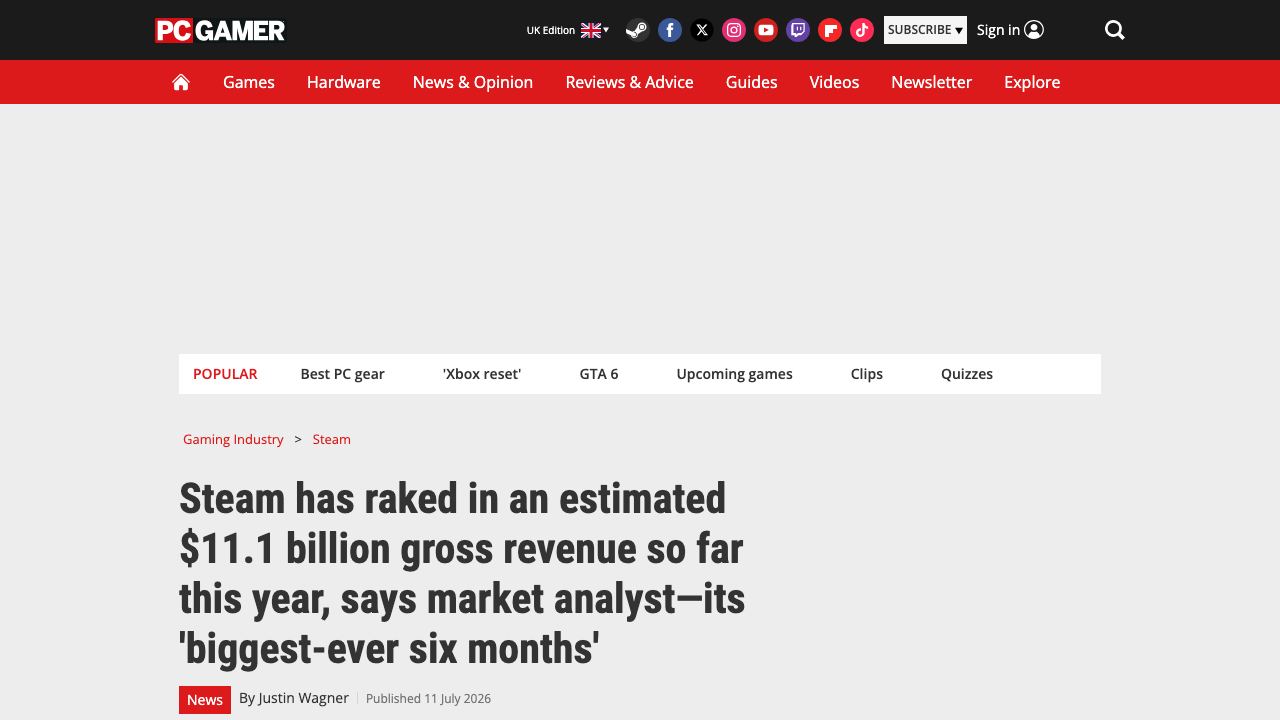Select the Best PC gear popular link
The image size is (1280, 720).
click(343, 374)
